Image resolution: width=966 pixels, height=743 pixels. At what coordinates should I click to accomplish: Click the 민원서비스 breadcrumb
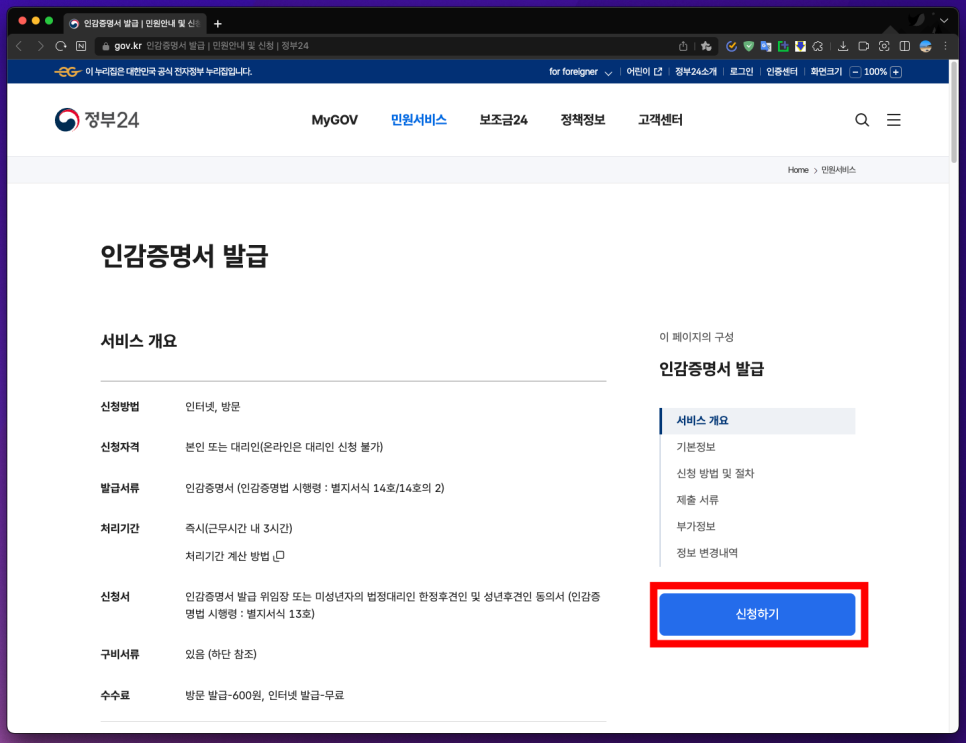[838, 170]
